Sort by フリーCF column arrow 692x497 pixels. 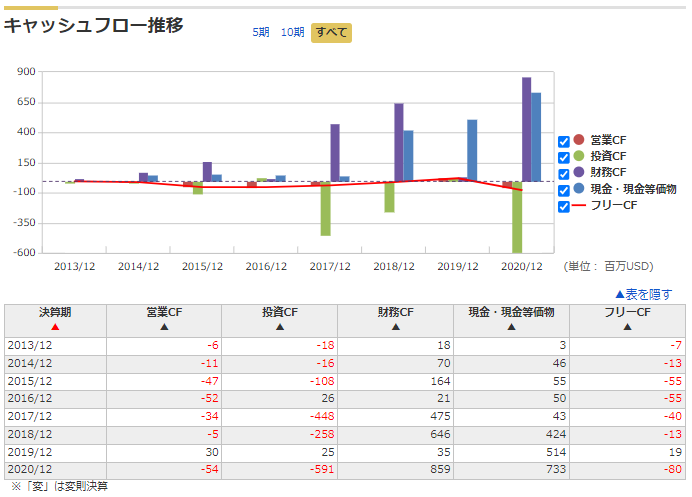[628, 327]
